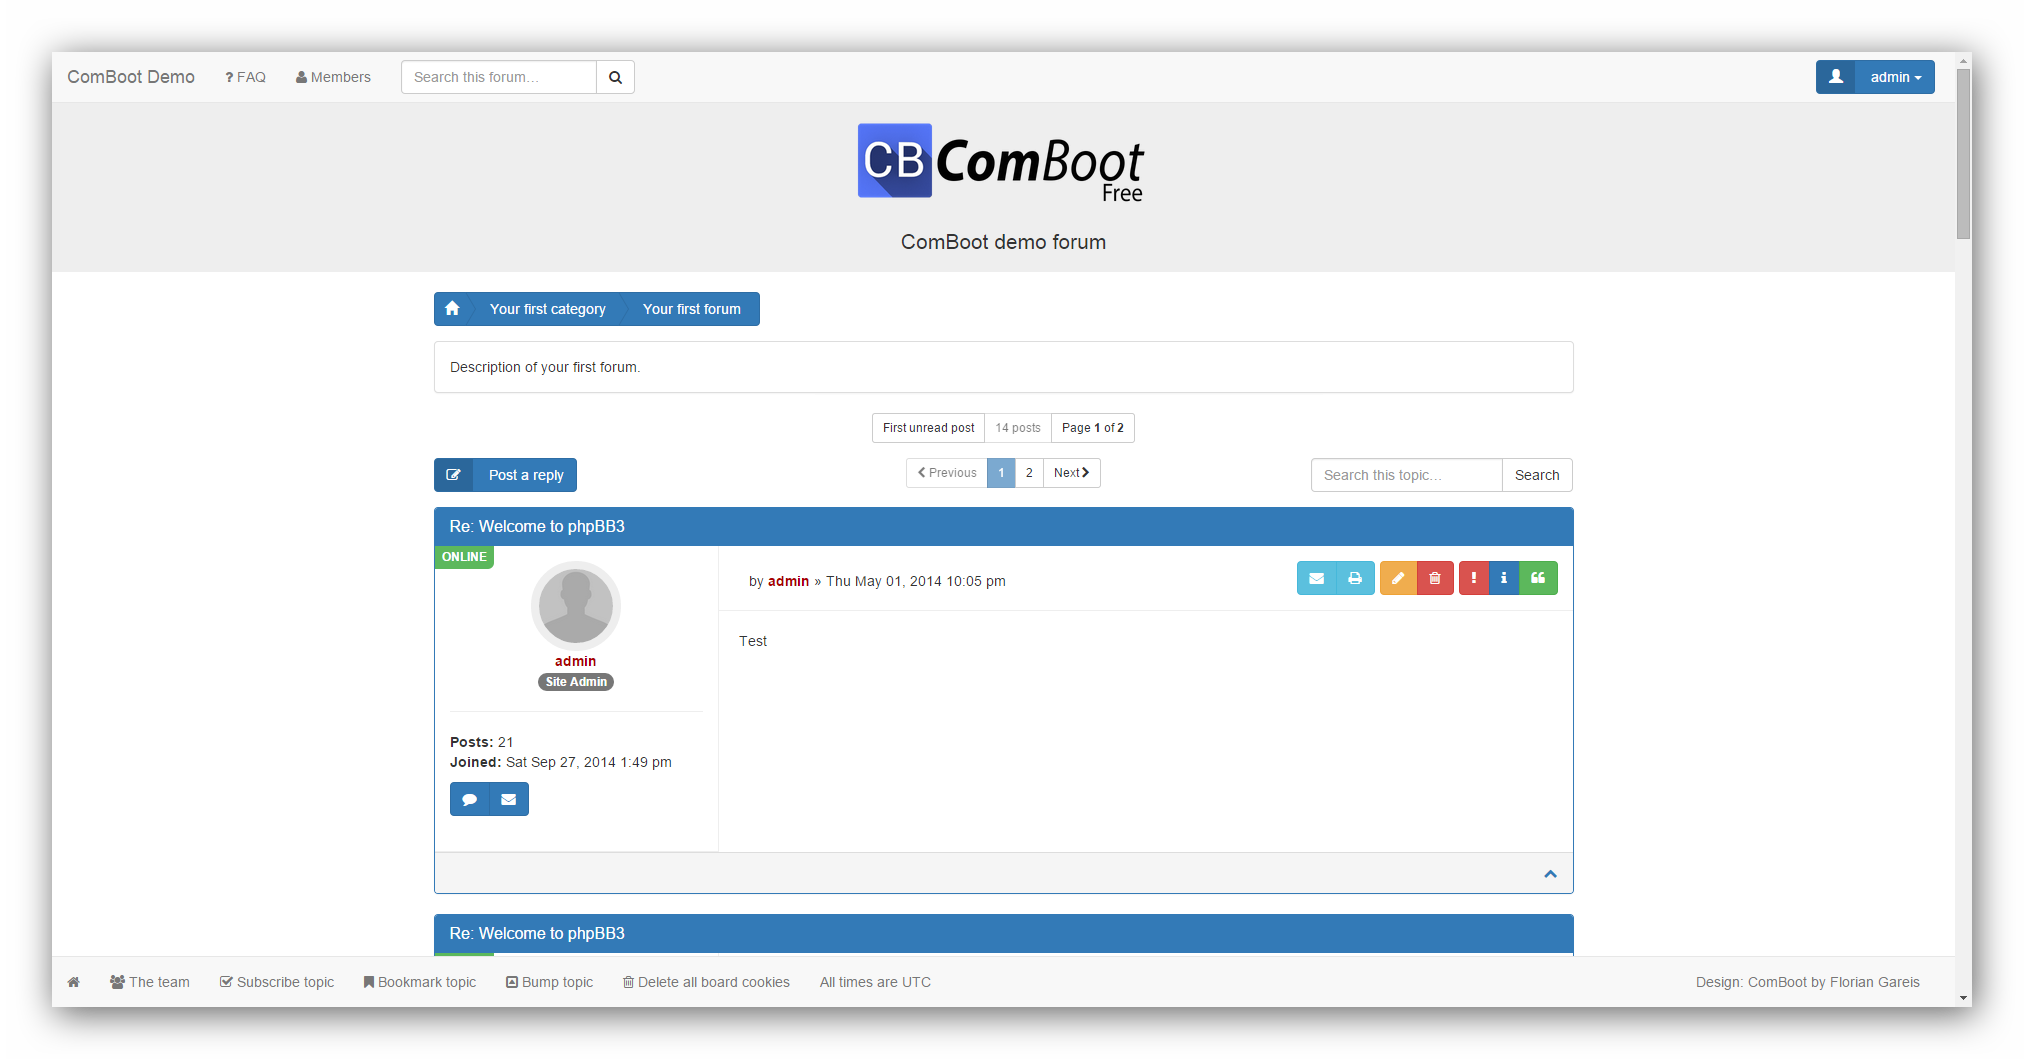This screenshot has height=1059, width=2024.
Task: Open Your first category breadcrumb
Action: (x=547, y=309)
